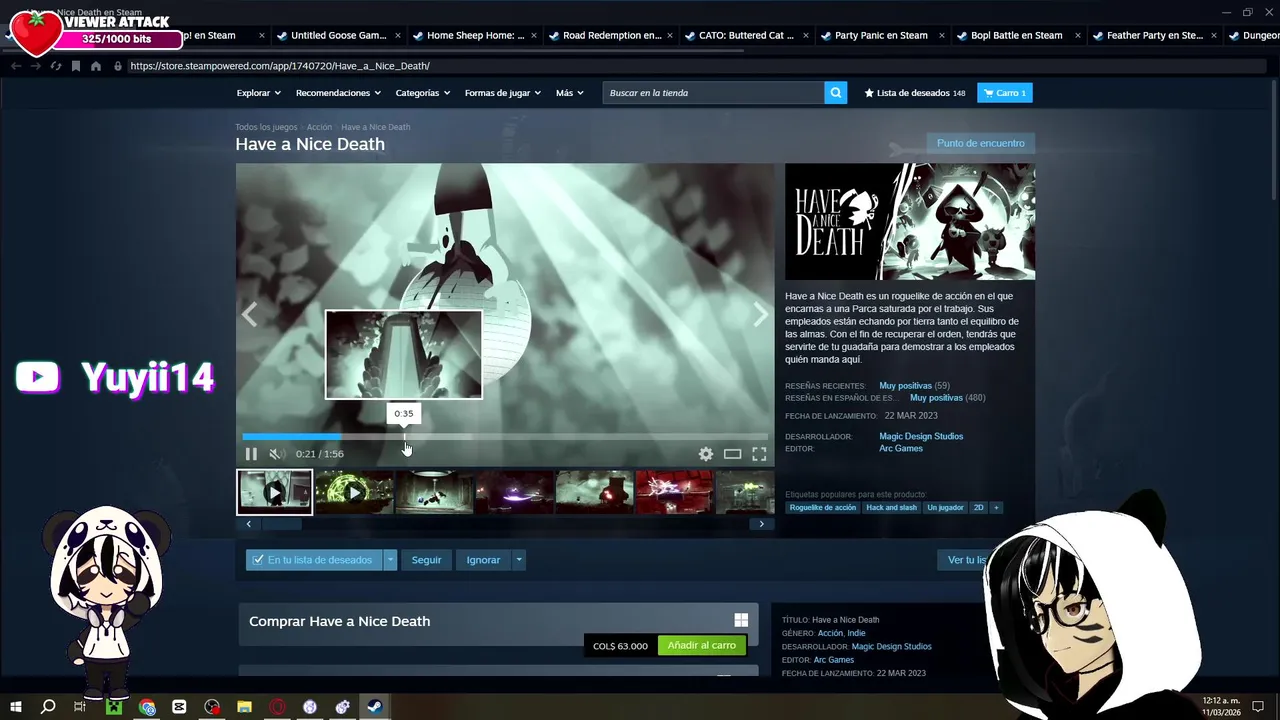Reload the page with the refresh icon
The width and height of the screenshot is (1280, 720).
[x=55, y=66]
